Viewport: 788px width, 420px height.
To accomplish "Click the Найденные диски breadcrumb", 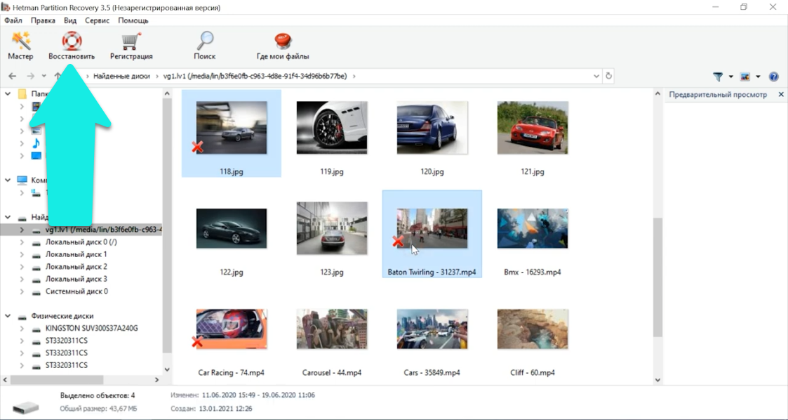I will point(122,76).
